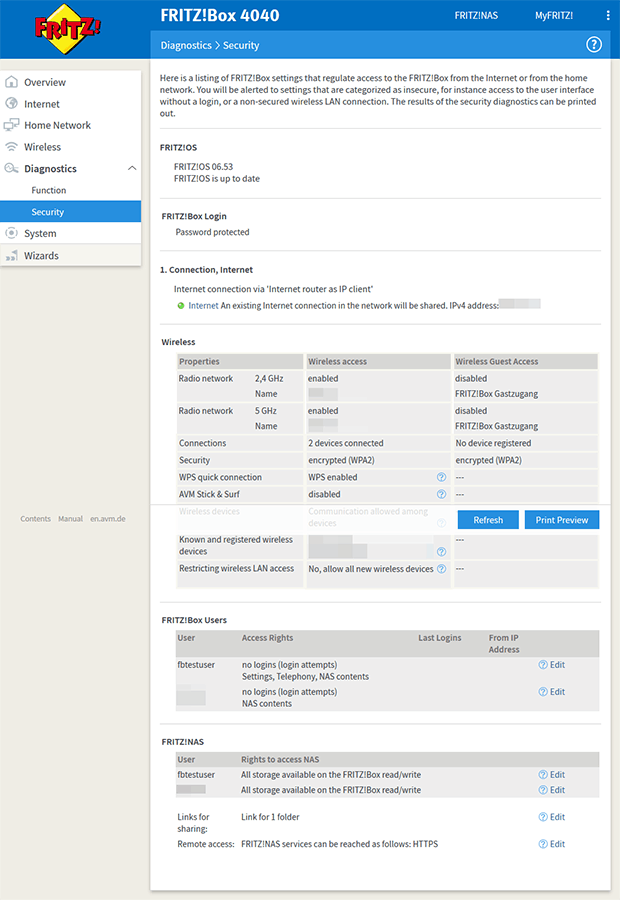620x900 pixels.
Task: Edit Links for sharing row
Action: 557,817
